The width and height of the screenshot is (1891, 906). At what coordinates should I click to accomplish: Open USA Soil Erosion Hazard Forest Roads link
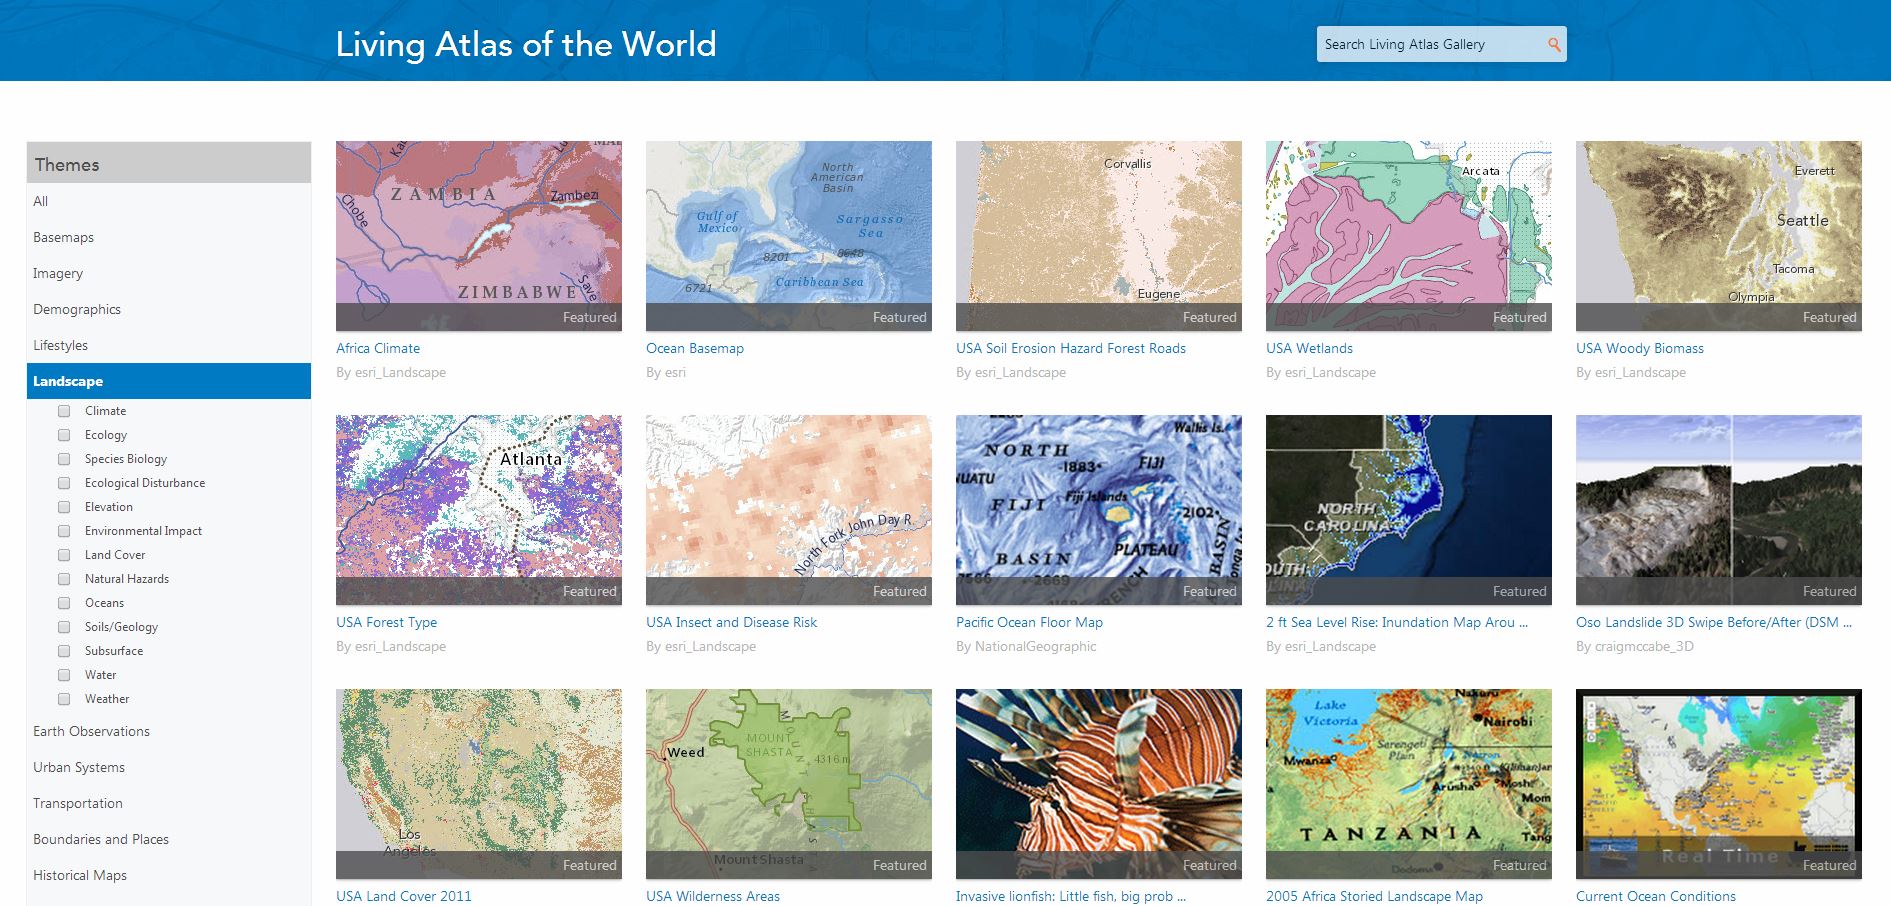(x=1071, y=348)
